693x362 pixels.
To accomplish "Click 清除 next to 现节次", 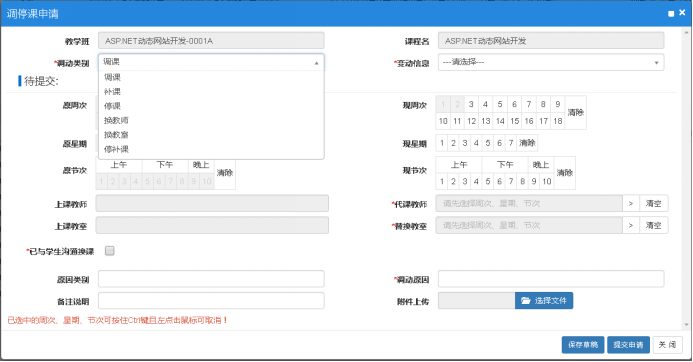I will coord(564,173).
